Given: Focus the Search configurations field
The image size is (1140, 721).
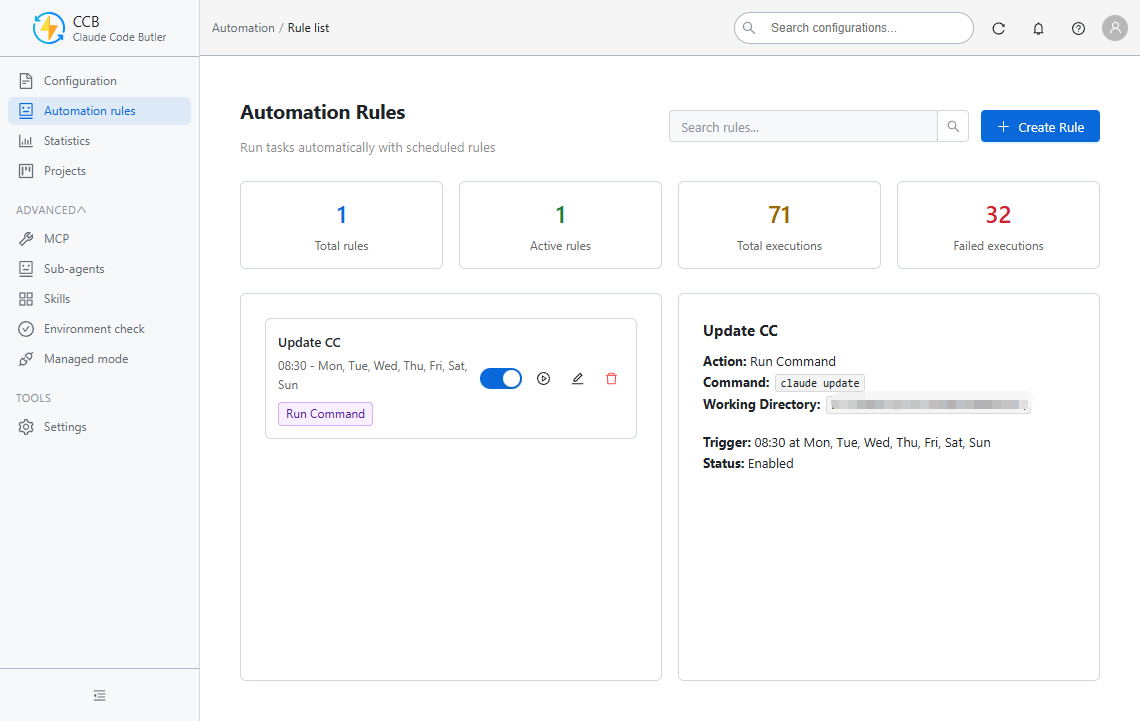Looking at the screenshot, I should click(x=854, y=28).
